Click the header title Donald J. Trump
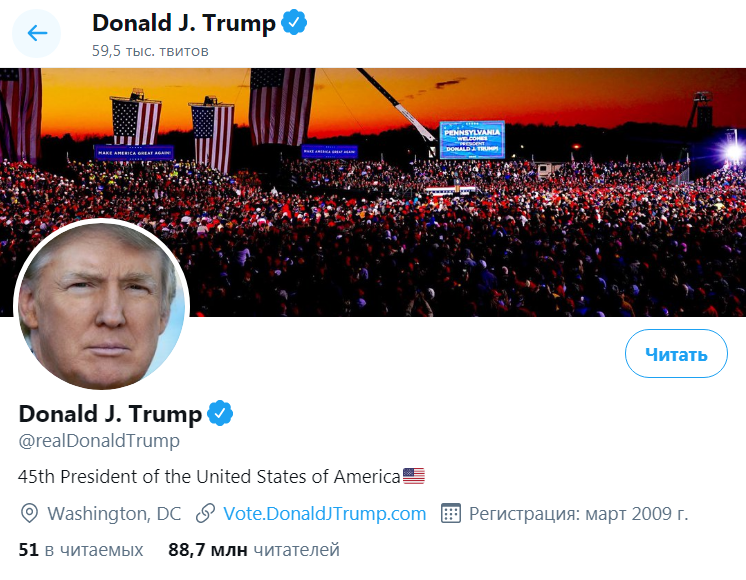The height and width of the screenshot is (580, 746). click(x=183, y=23)
